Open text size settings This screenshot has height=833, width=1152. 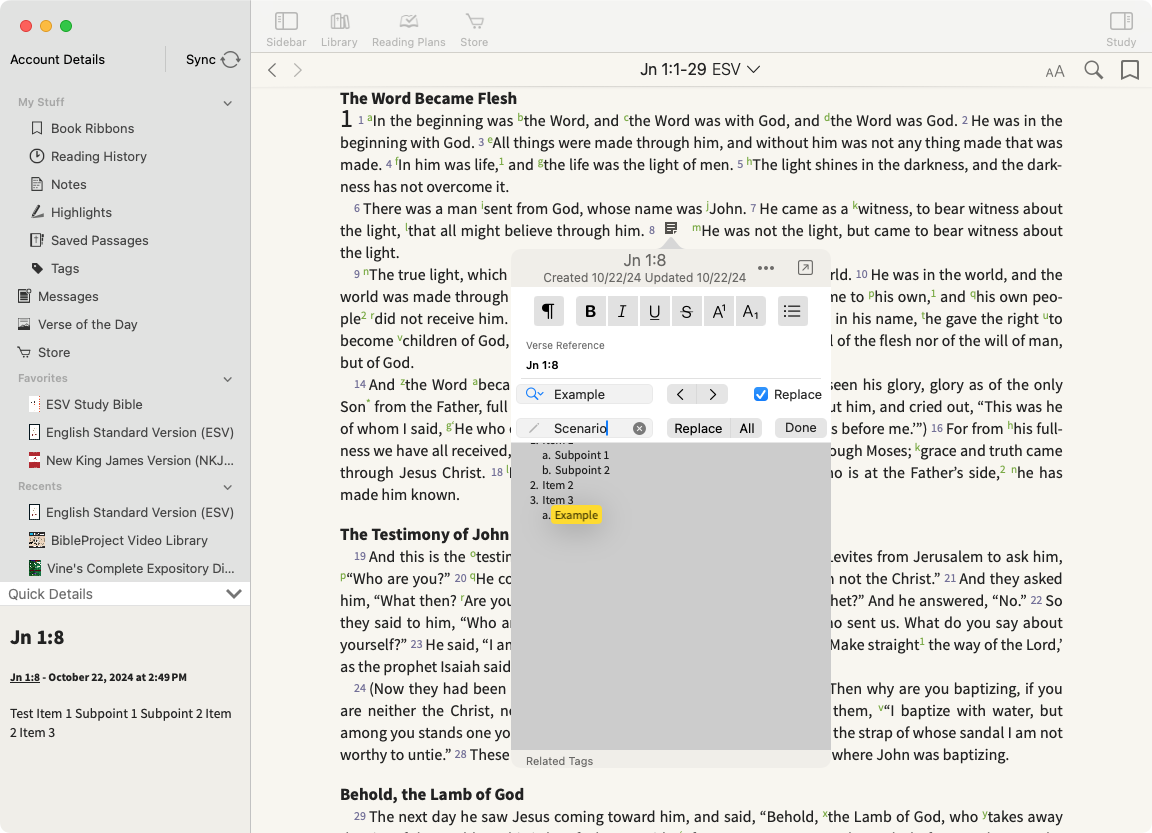click(1055, 71)
